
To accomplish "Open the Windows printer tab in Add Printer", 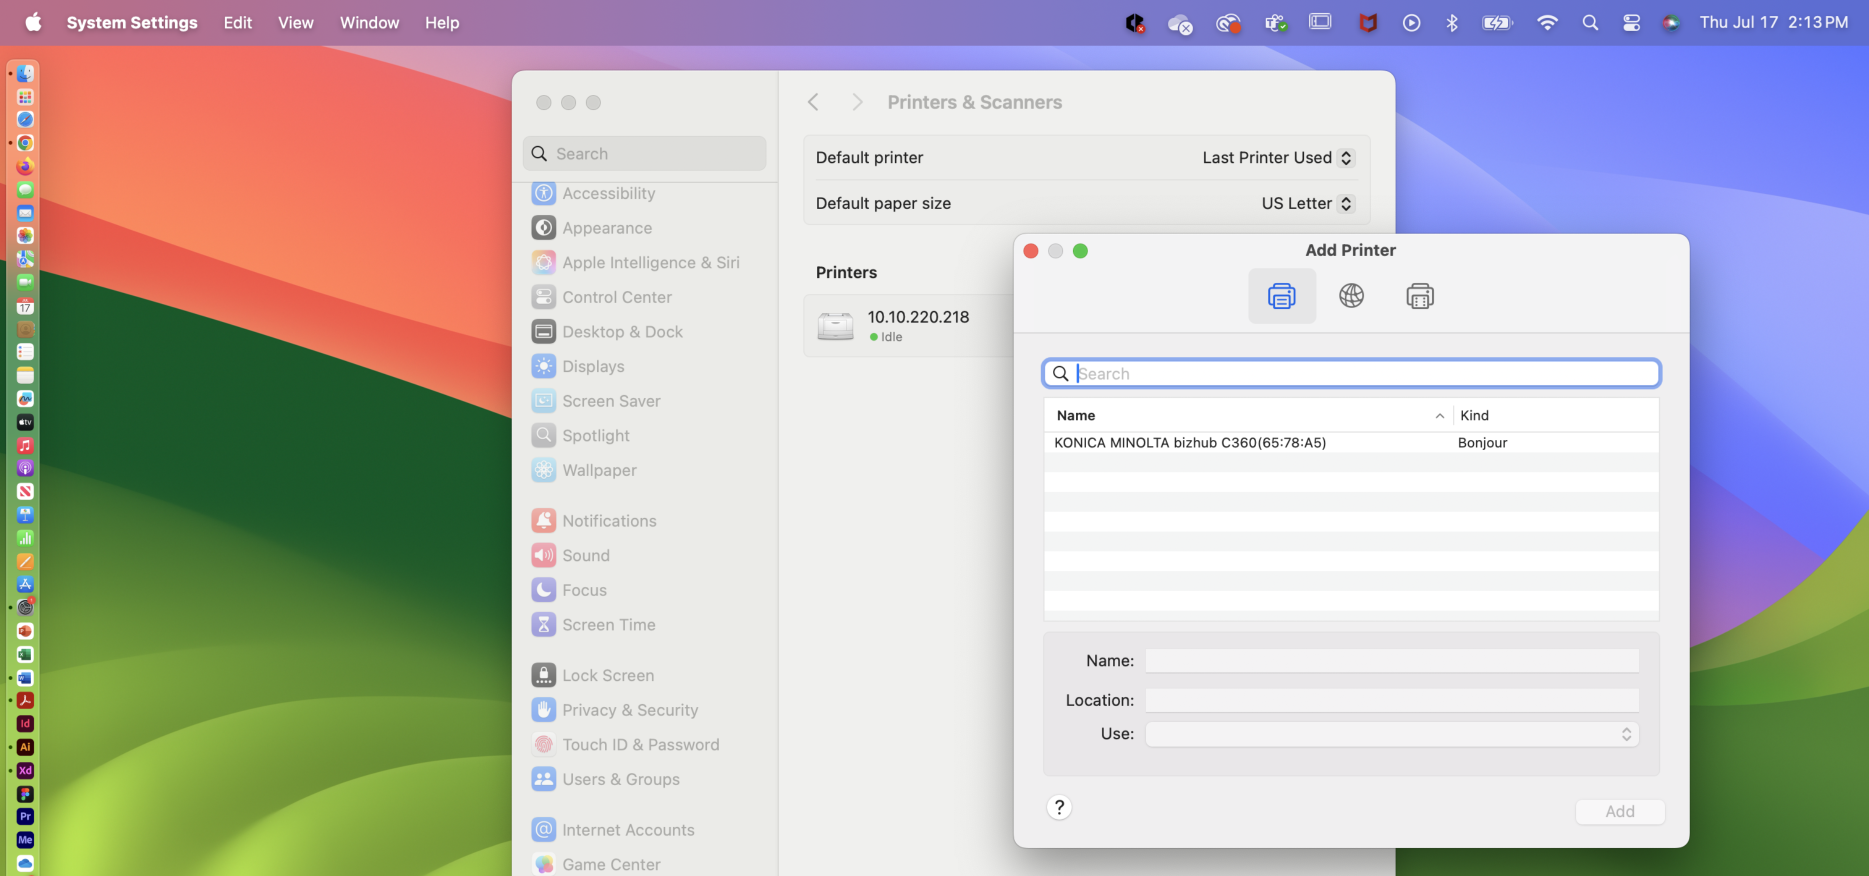I will coord(1420,296).
